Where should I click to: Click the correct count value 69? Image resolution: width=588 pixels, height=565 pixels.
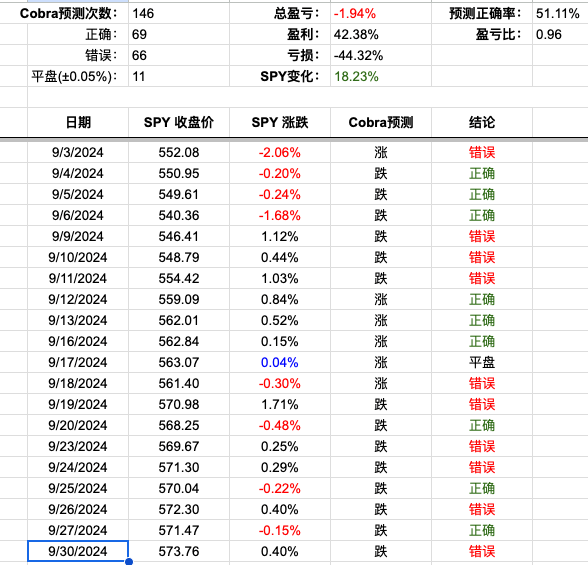[x=178, y=34]
